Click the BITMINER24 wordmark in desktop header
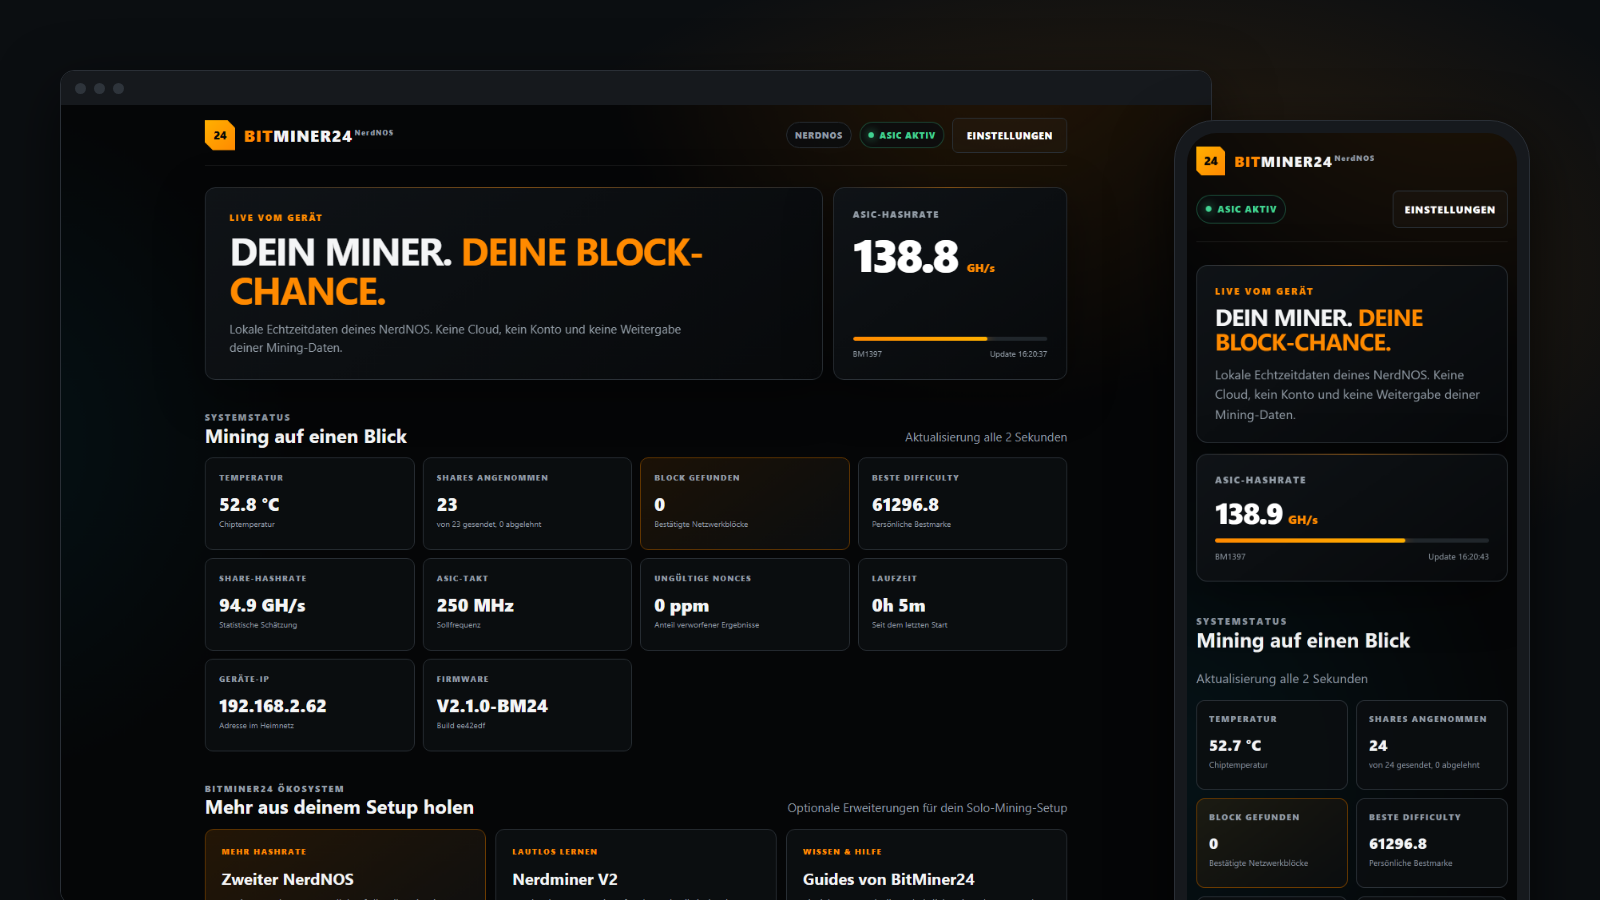This screenshot has width=1600, height=900. pos(298,136)
